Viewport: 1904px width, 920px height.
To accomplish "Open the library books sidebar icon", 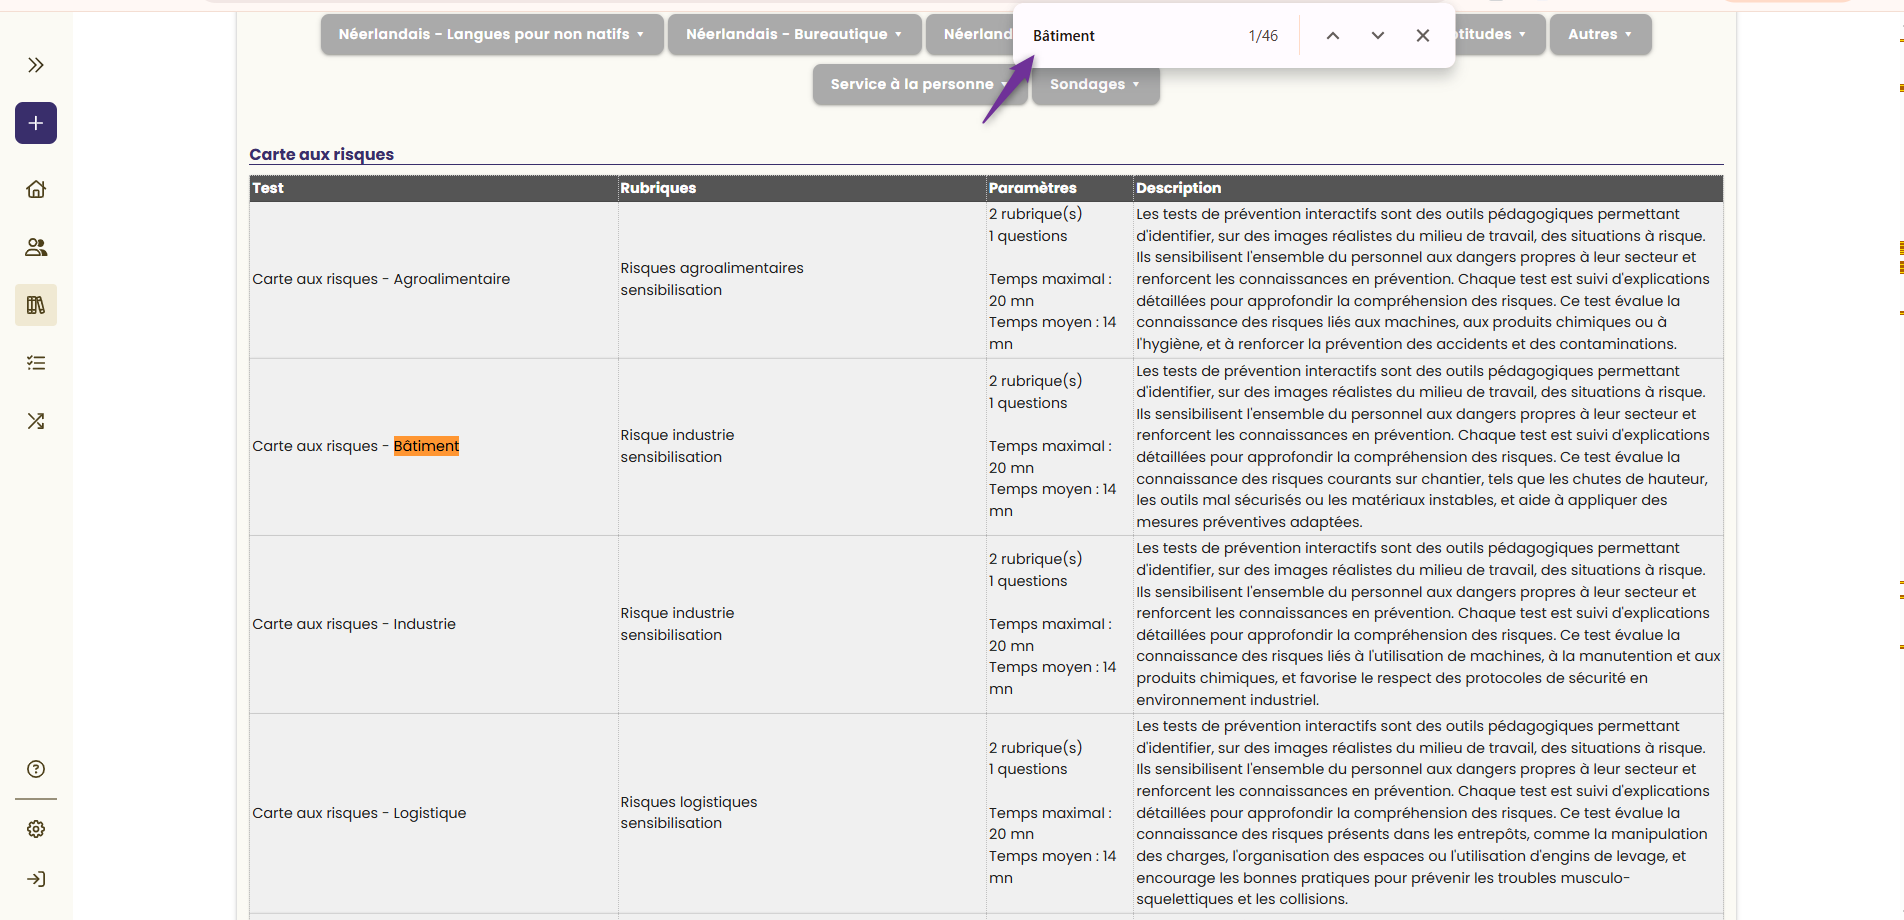I will (36, 305).
